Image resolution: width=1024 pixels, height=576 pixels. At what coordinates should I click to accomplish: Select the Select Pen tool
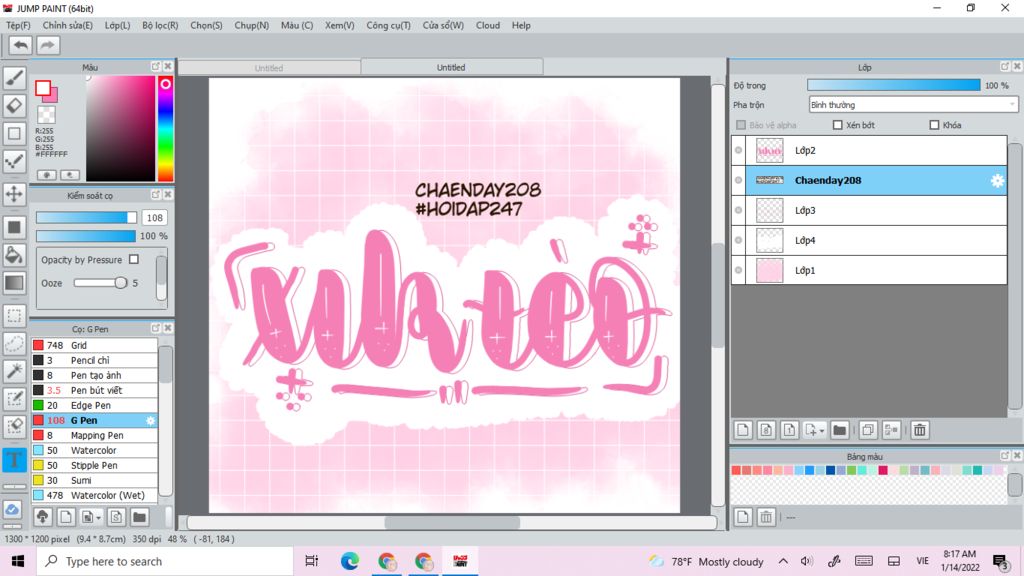point(14,399)
